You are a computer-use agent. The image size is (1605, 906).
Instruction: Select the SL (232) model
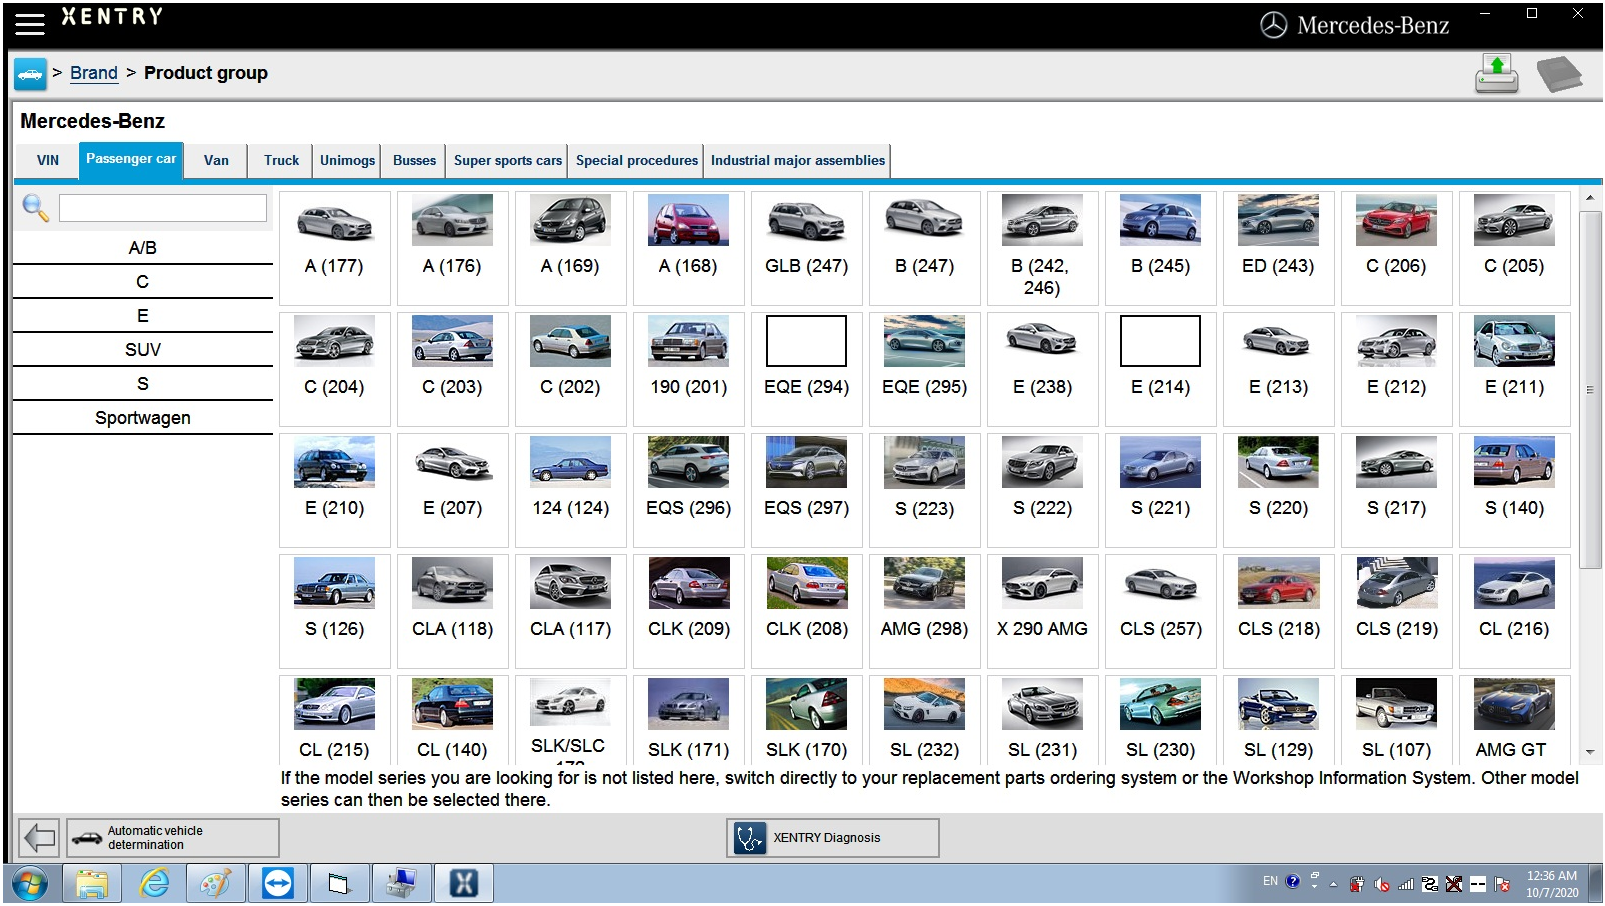click(x=924, y=720)
